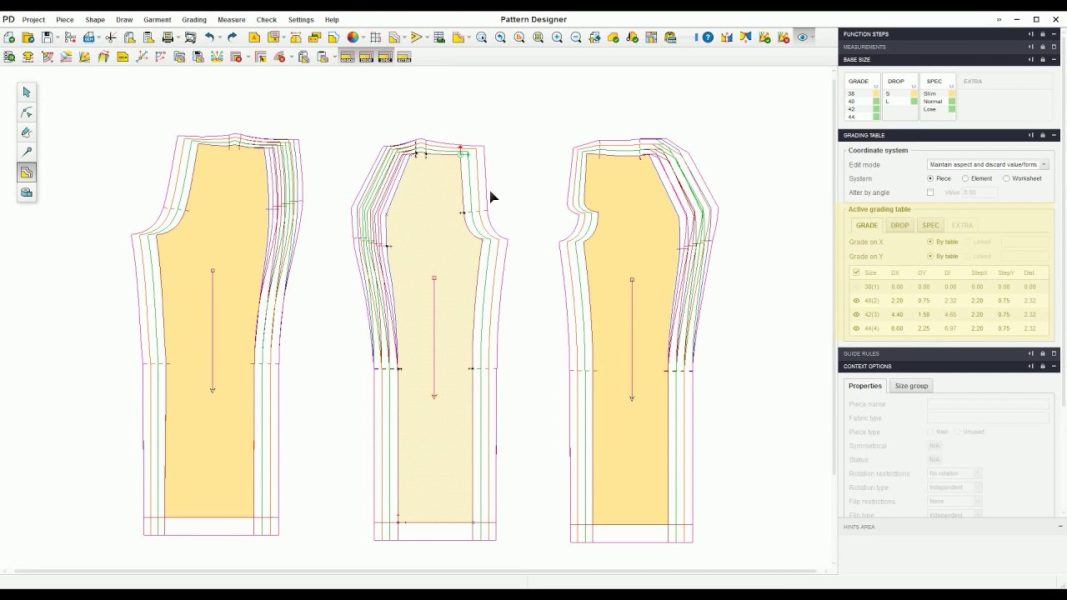This screenshot has width=1067, height=600.
Task: Open the Measure menu
Action: pos(231,20)
